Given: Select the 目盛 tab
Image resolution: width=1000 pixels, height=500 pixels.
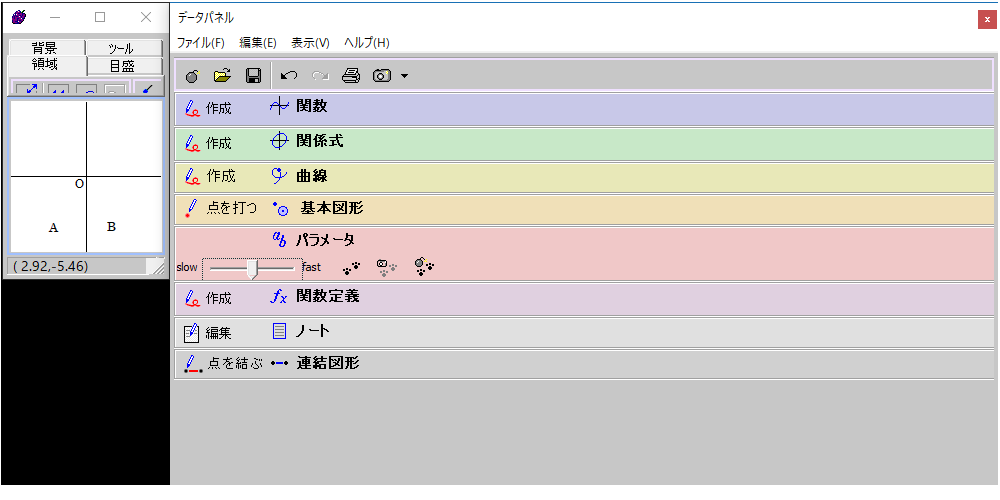Looking at the screenshot, I should [x=122, y=66].
